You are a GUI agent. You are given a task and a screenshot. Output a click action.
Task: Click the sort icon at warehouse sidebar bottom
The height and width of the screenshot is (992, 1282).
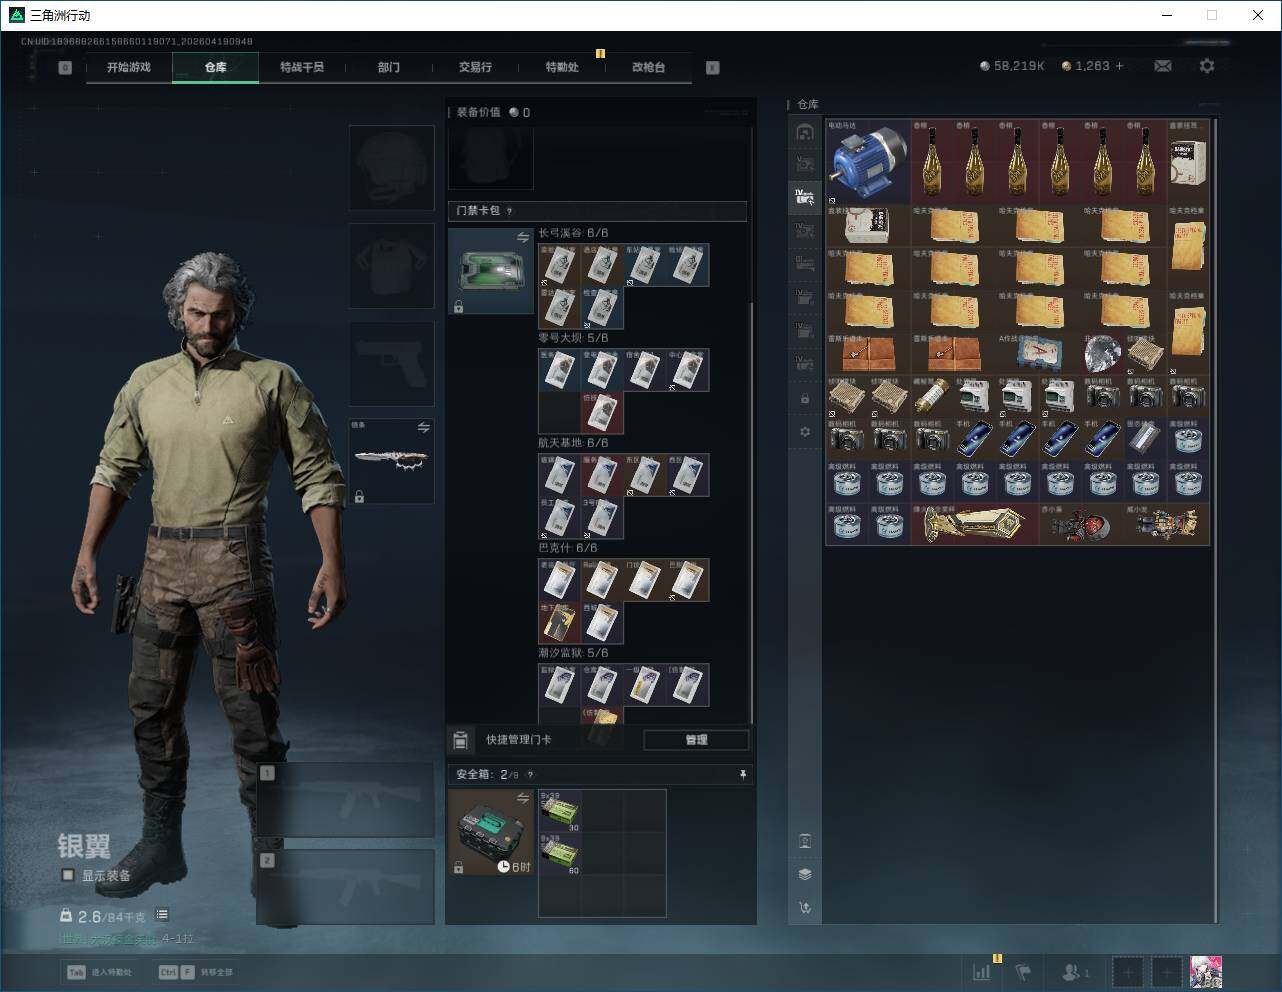click(805, 908)
